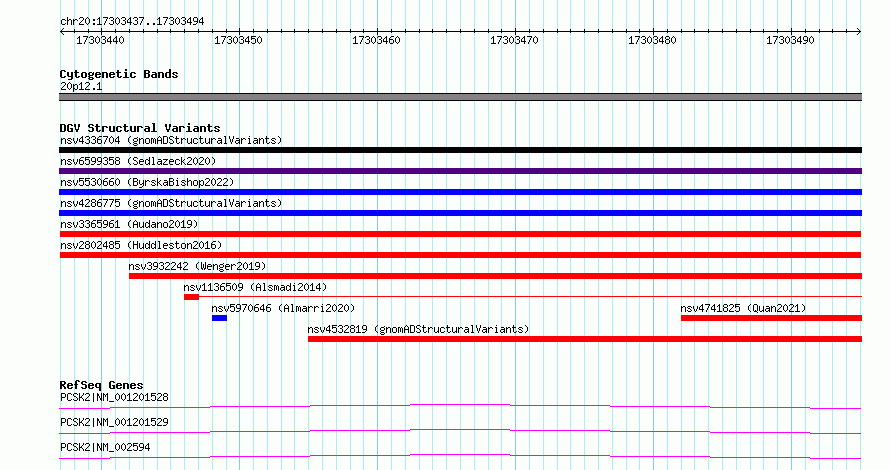This screenshot has height=470, width=890.
Task: Open variant nsv4286775 label
Action: [171, 203]
